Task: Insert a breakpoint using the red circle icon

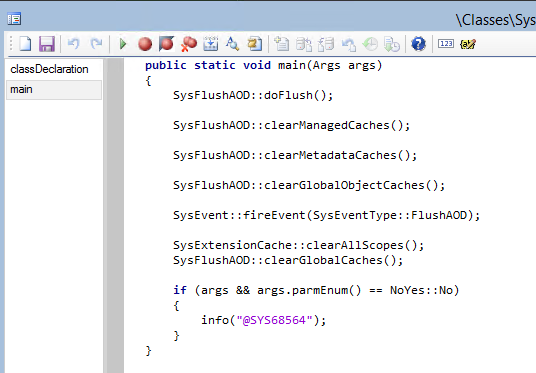Action: [145, 44]
